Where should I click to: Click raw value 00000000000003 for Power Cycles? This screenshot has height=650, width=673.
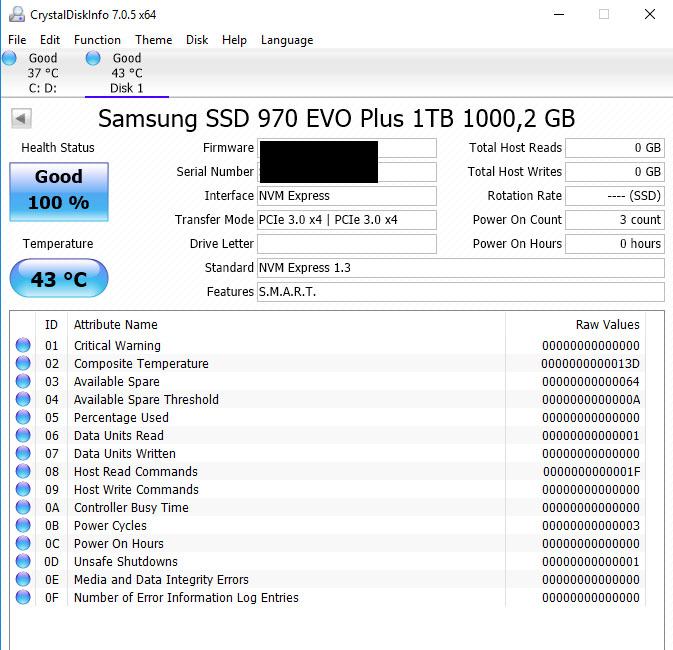coord(591,526)
